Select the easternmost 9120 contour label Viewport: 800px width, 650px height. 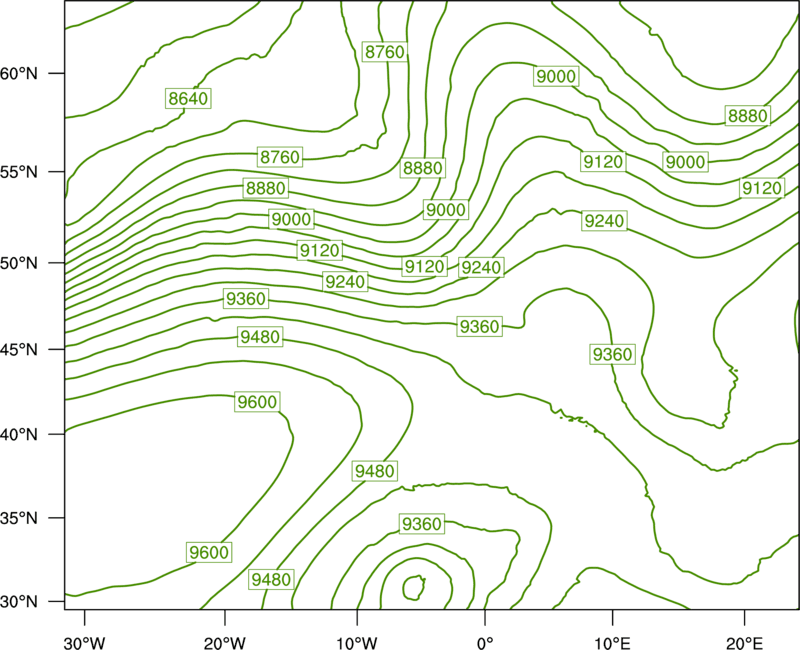[x=762, y=188]
